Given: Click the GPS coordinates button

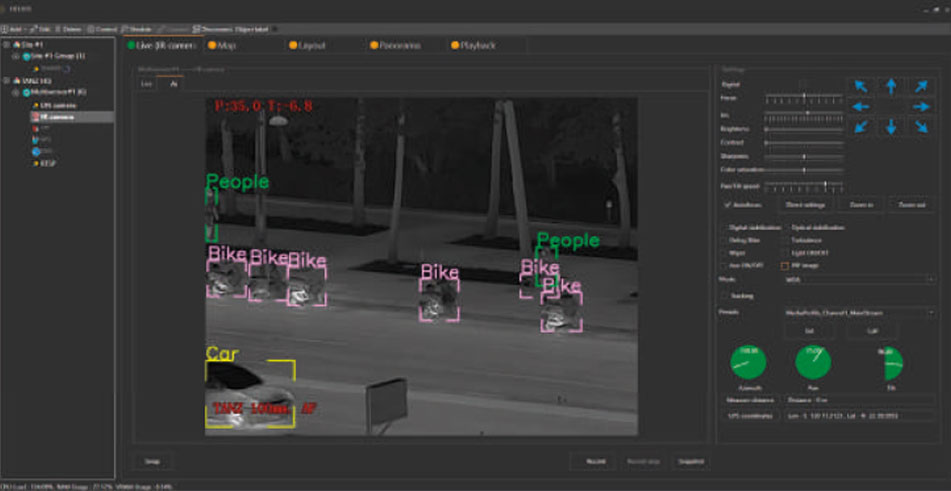Looking at the screenshot, I should [750, 416].
